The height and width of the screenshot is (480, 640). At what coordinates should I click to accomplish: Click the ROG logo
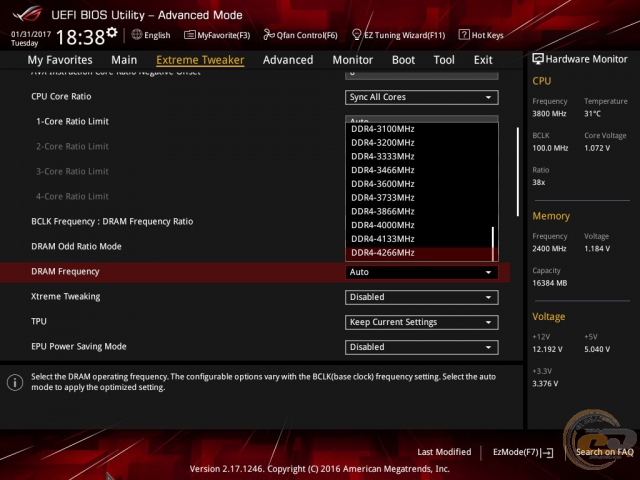(27, 14)
